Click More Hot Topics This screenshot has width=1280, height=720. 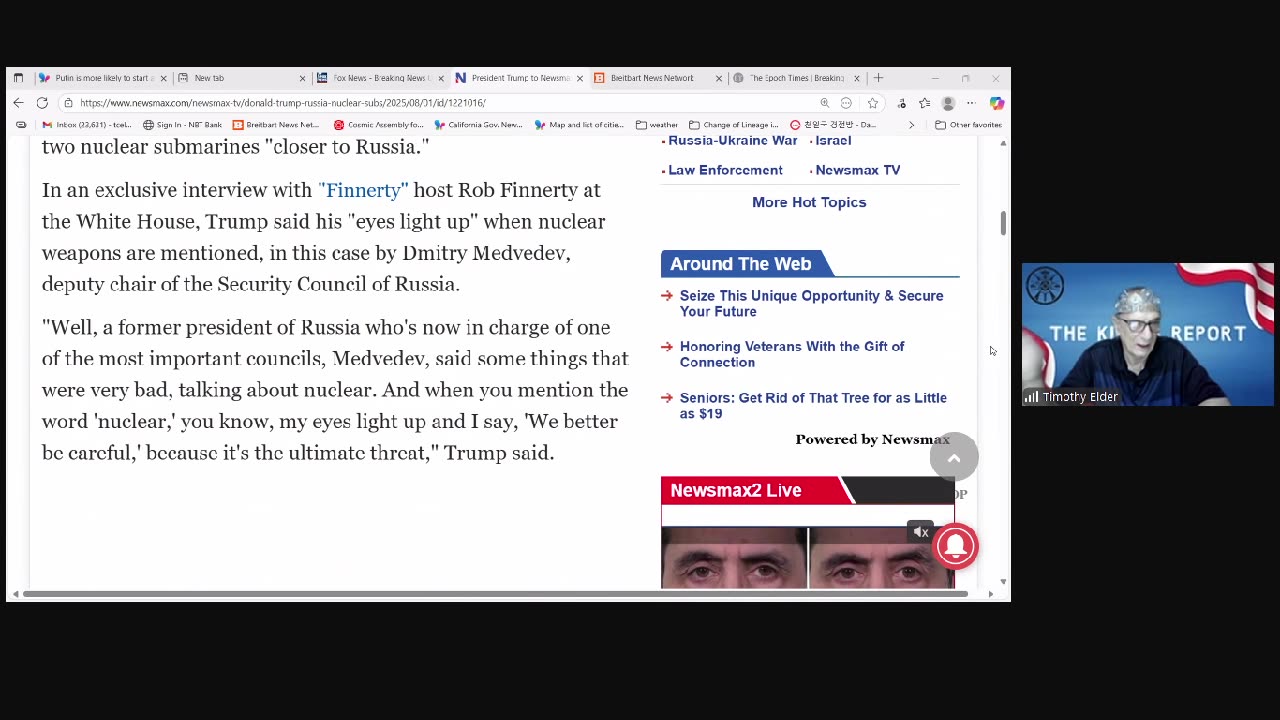click(809, 202)
